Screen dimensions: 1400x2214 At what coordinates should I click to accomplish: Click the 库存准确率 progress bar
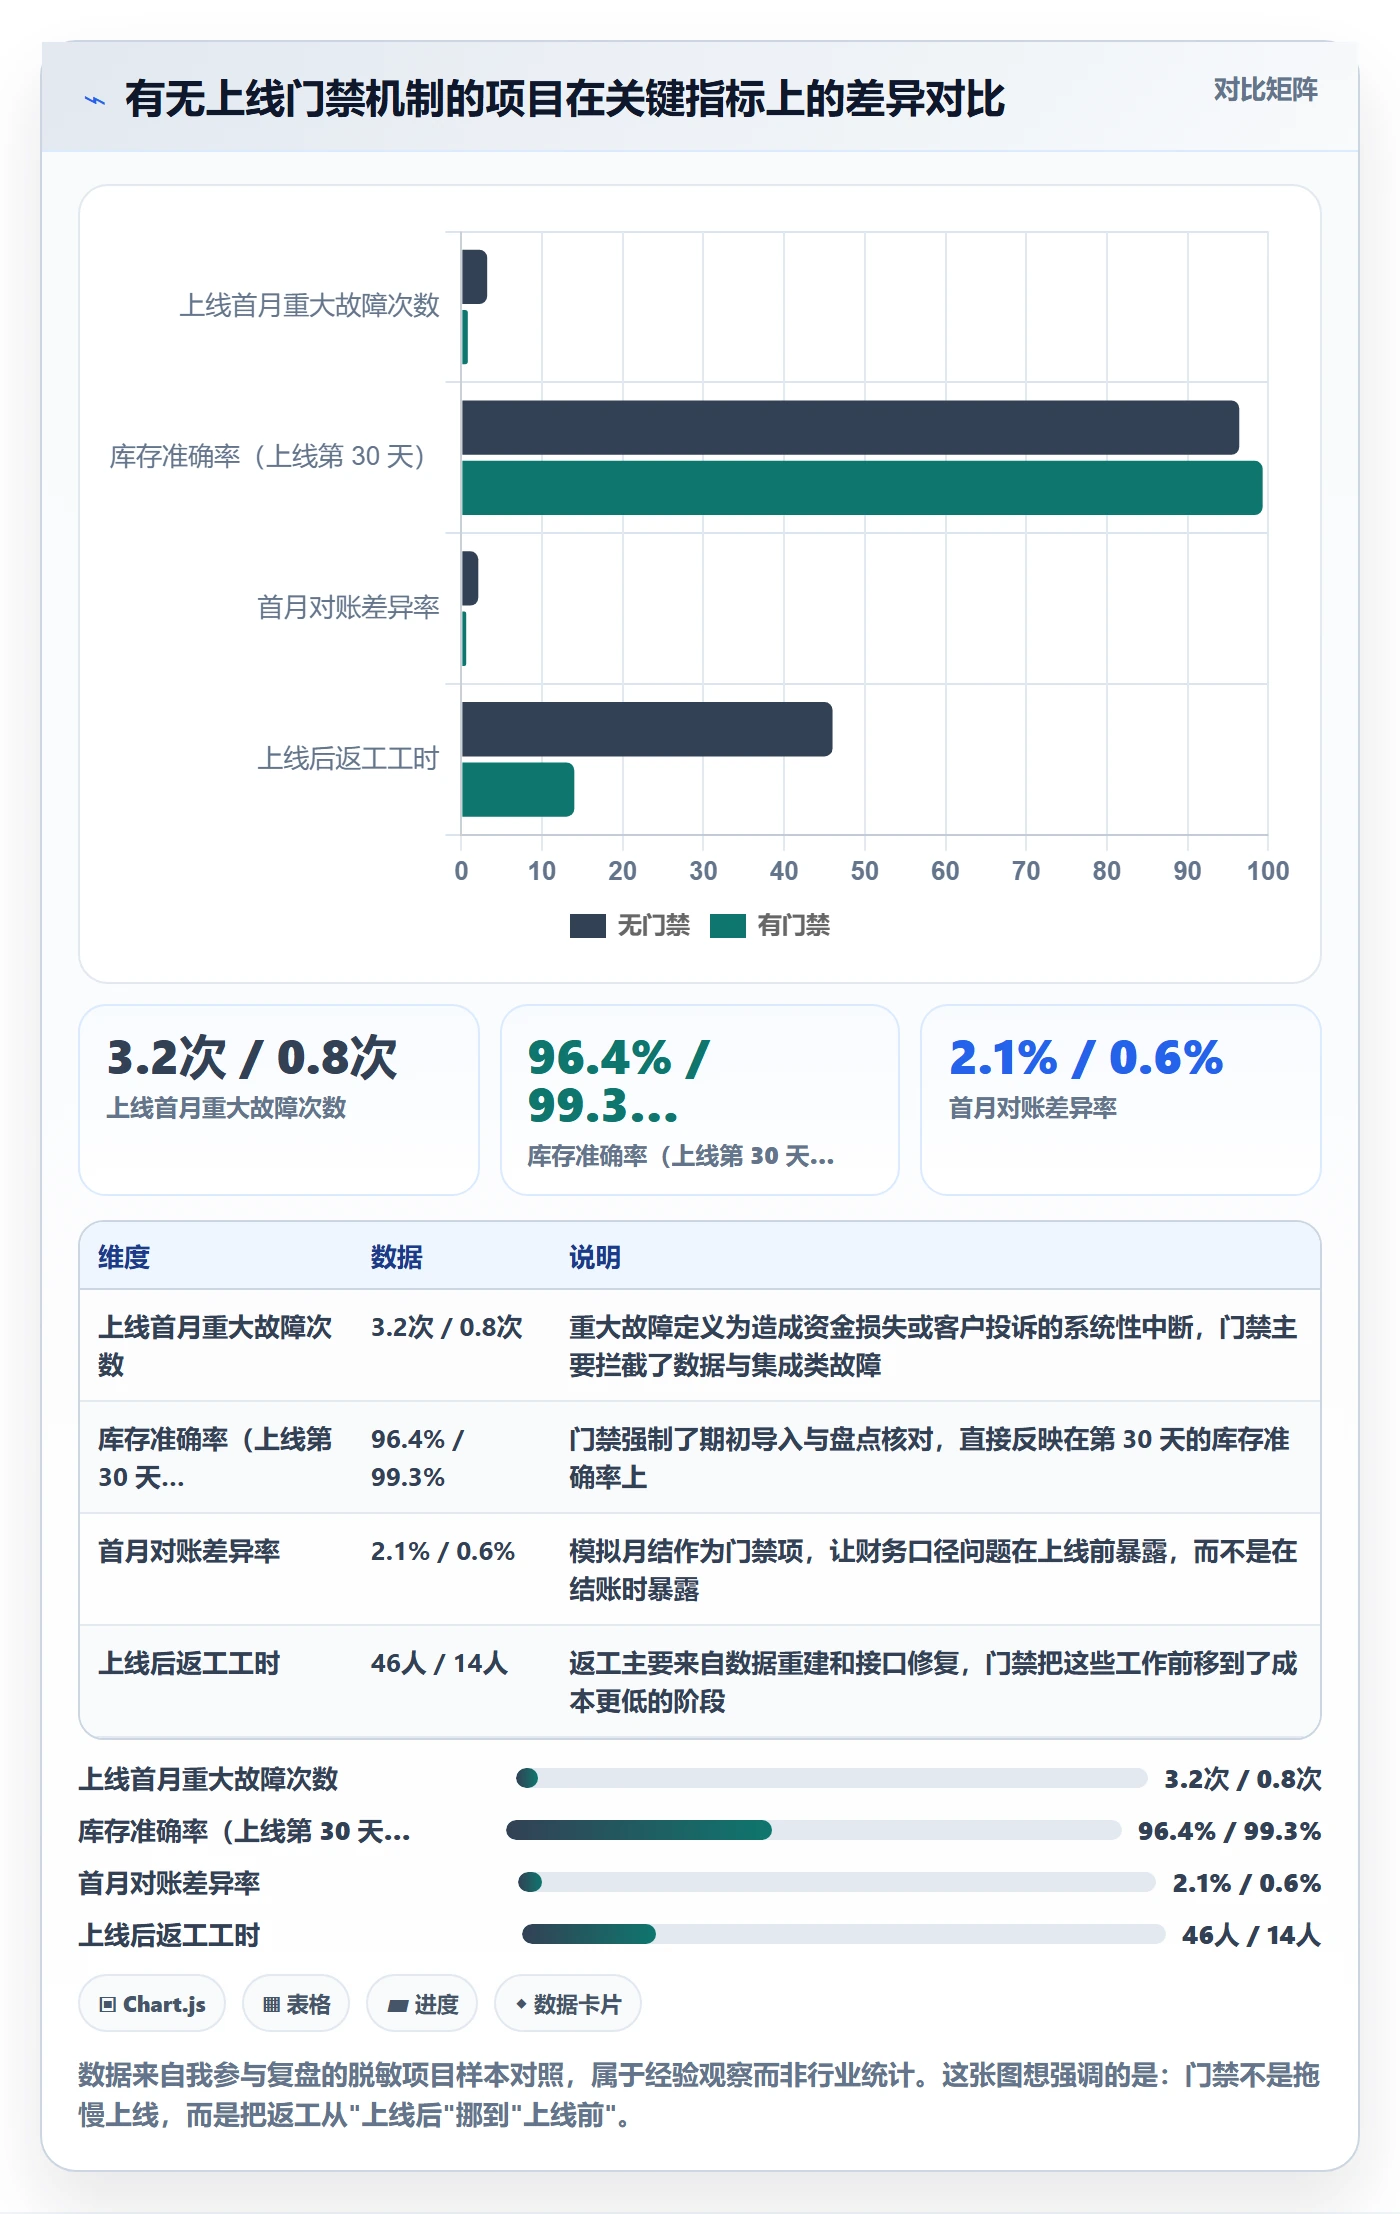click(x=813, y=1830)
